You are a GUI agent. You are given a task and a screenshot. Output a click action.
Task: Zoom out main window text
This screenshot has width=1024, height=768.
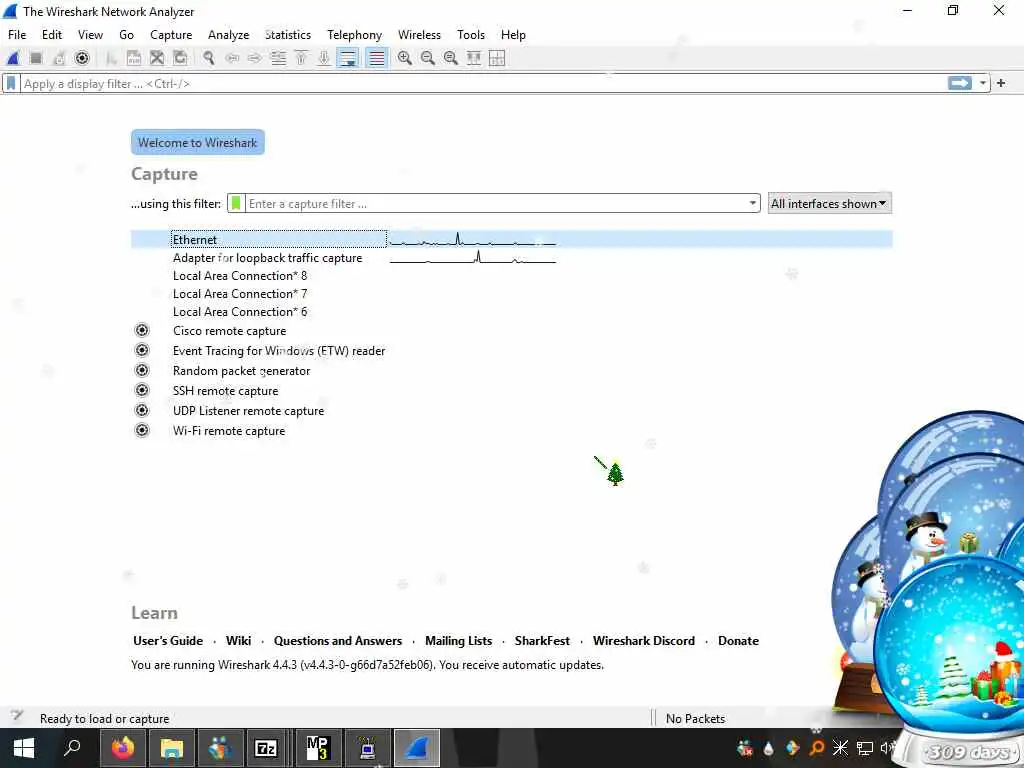tap(428, 58)
